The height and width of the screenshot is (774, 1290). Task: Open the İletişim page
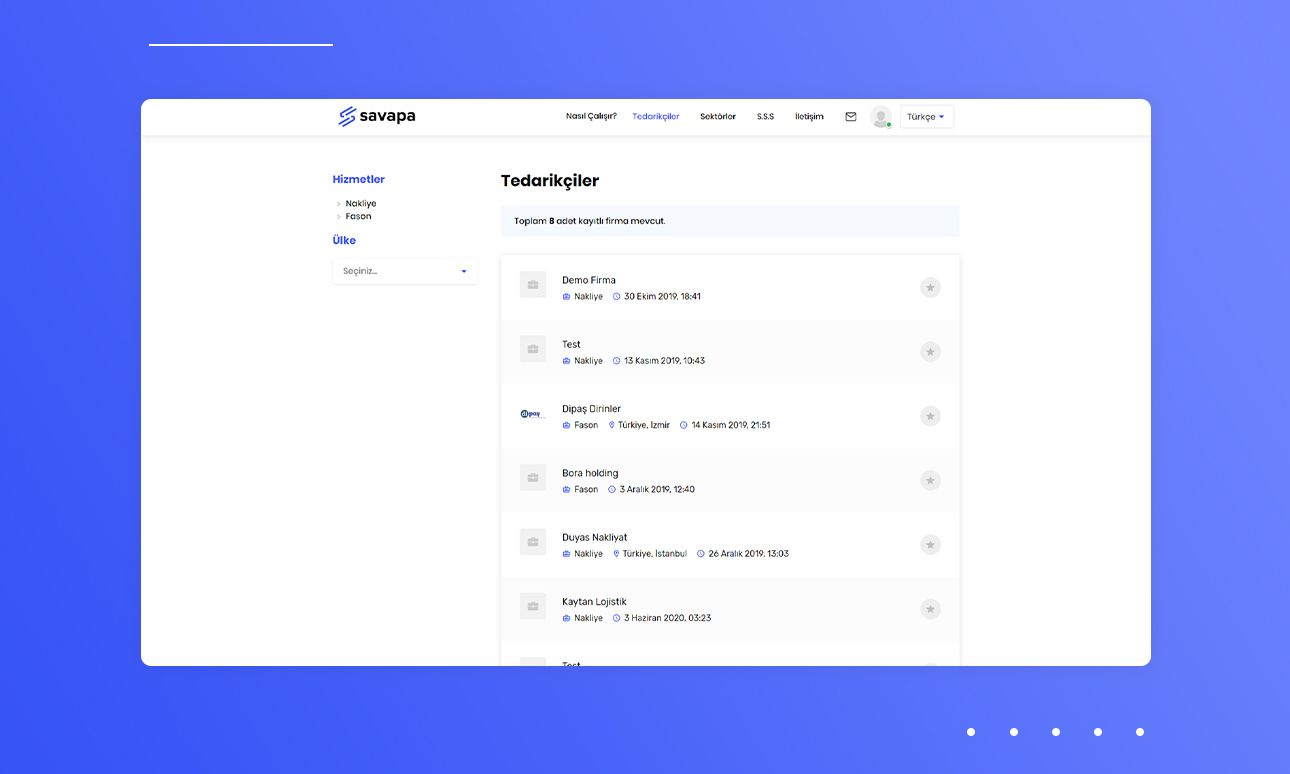pos(809,116)
